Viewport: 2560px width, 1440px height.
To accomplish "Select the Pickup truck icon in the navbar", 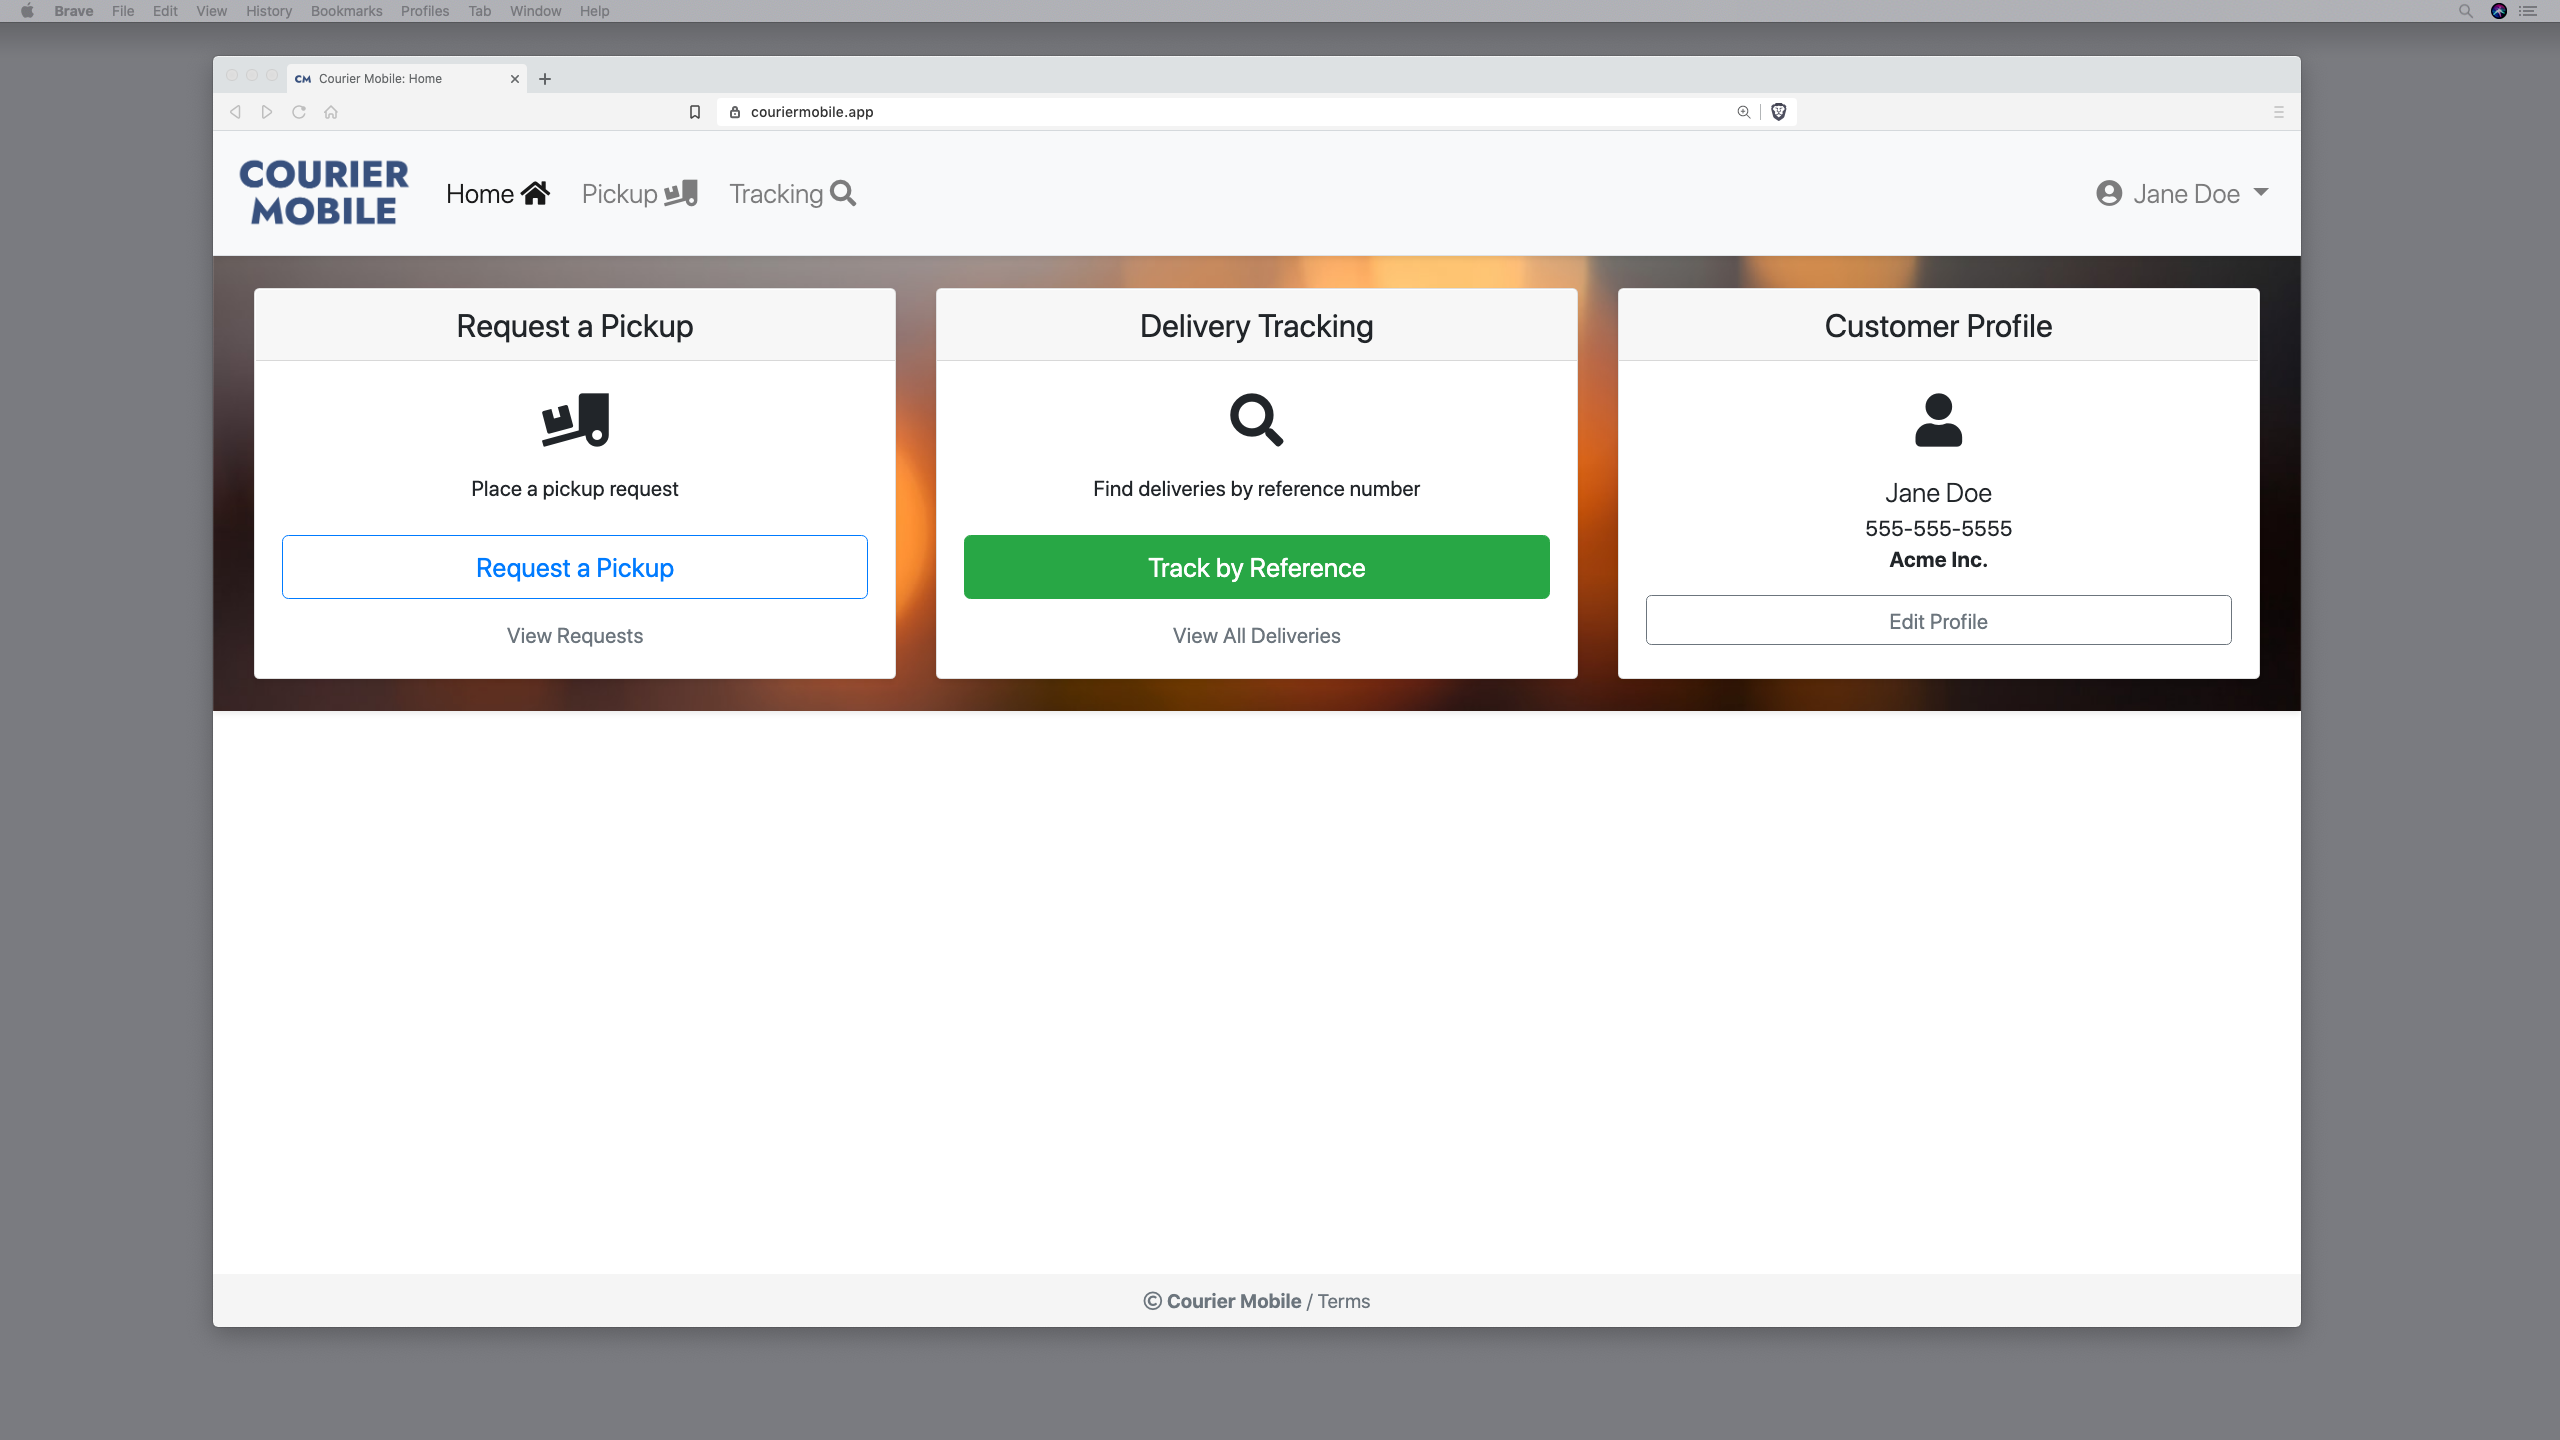I will pos(681,193).
